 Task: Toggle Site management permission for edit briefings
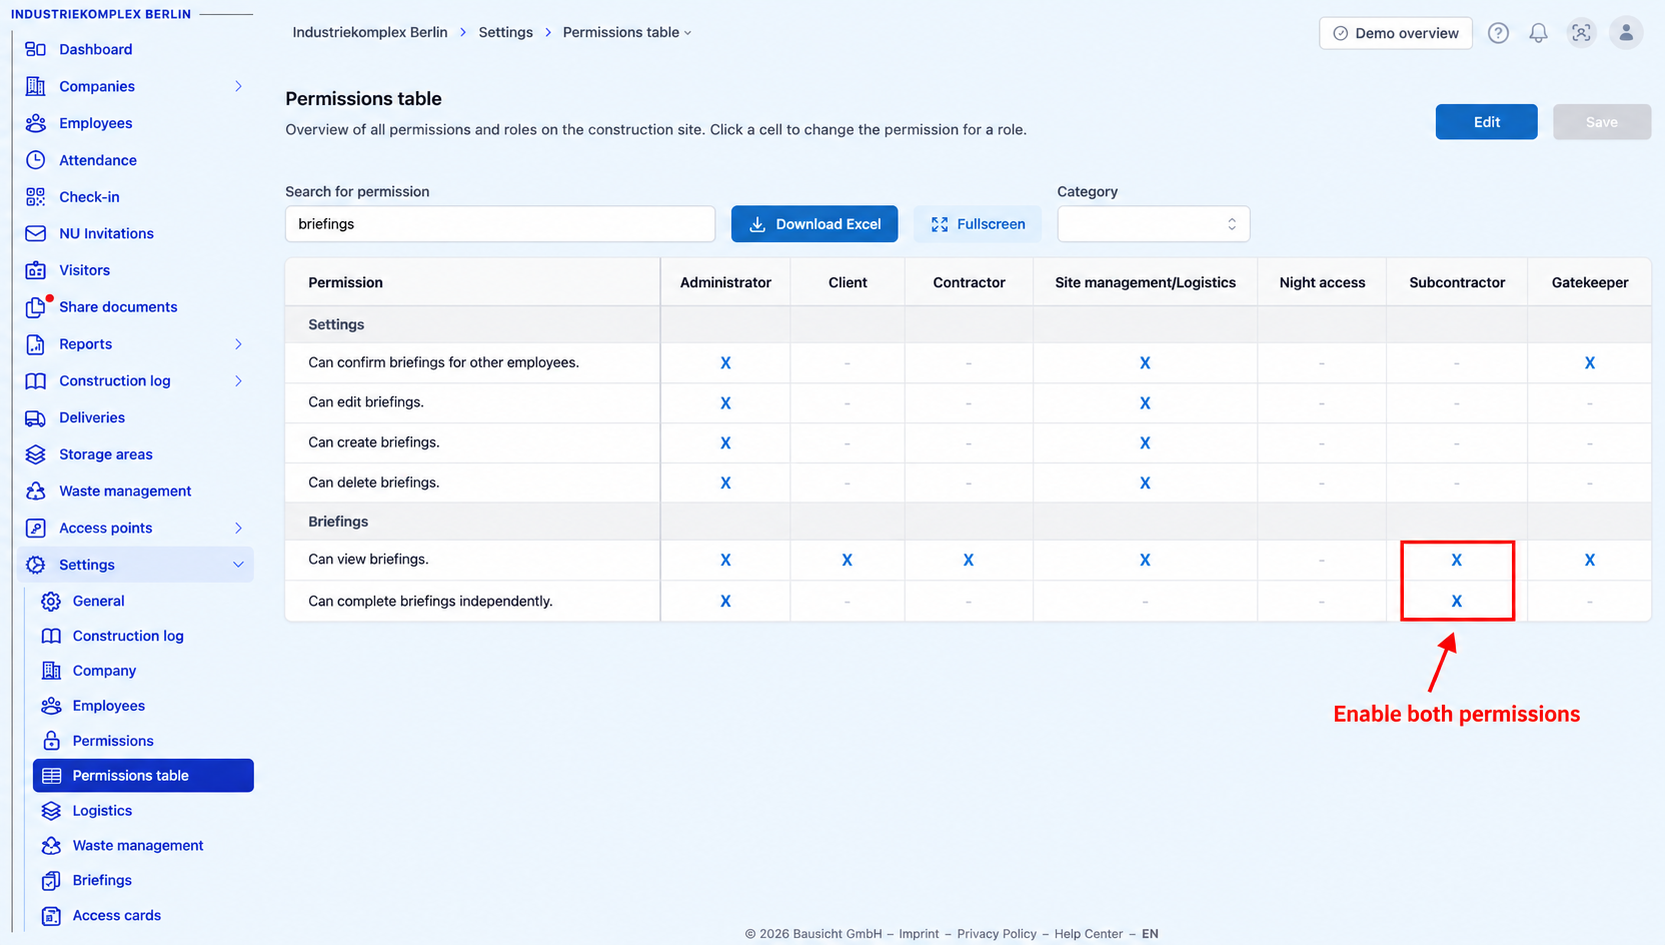tap(1145, 403)
